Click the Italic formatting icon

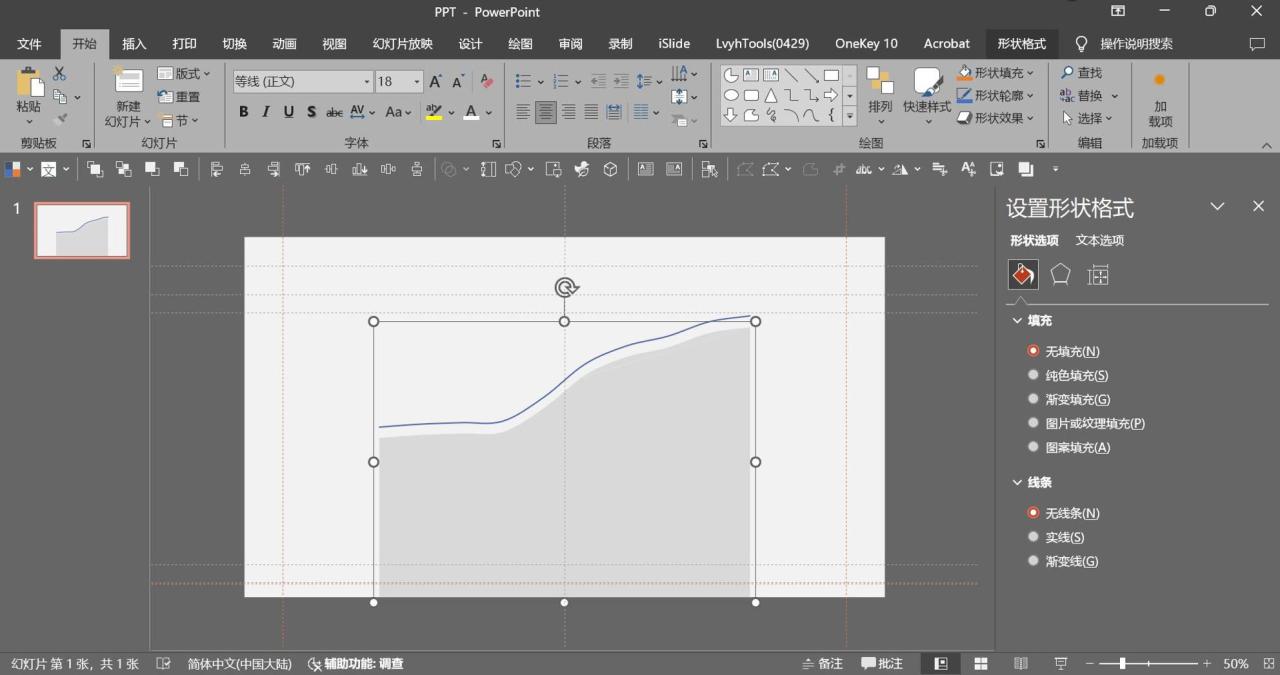266,112
